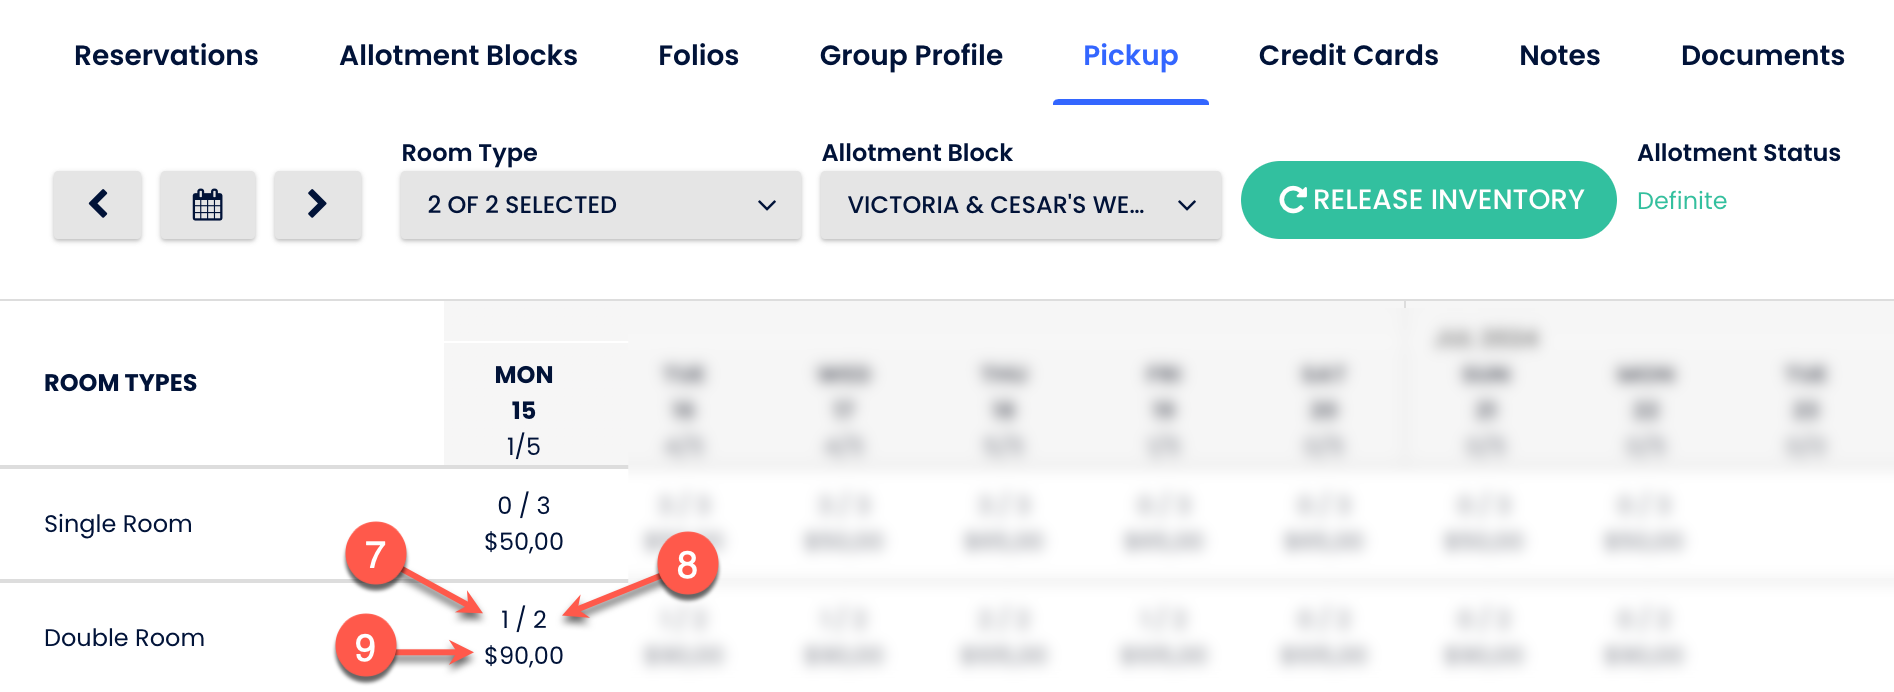Click the Room Type dropdown chevron

click(x=767, y=205)
